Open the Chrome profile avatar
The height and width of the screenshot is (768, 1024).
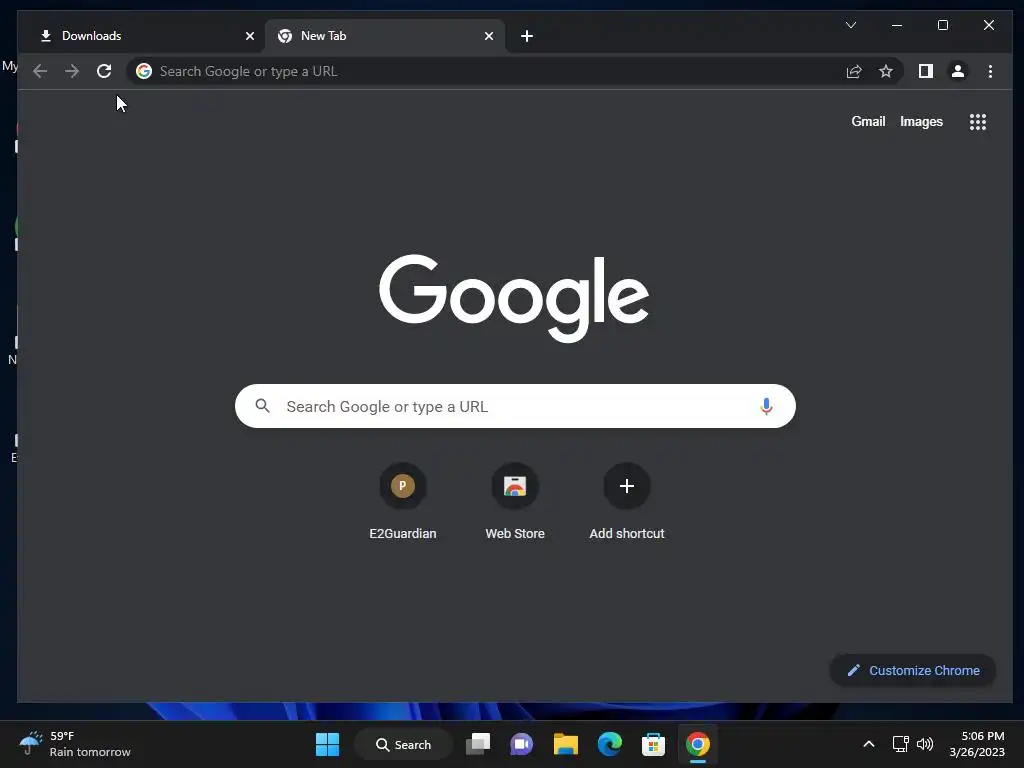(x=958, y=71)
